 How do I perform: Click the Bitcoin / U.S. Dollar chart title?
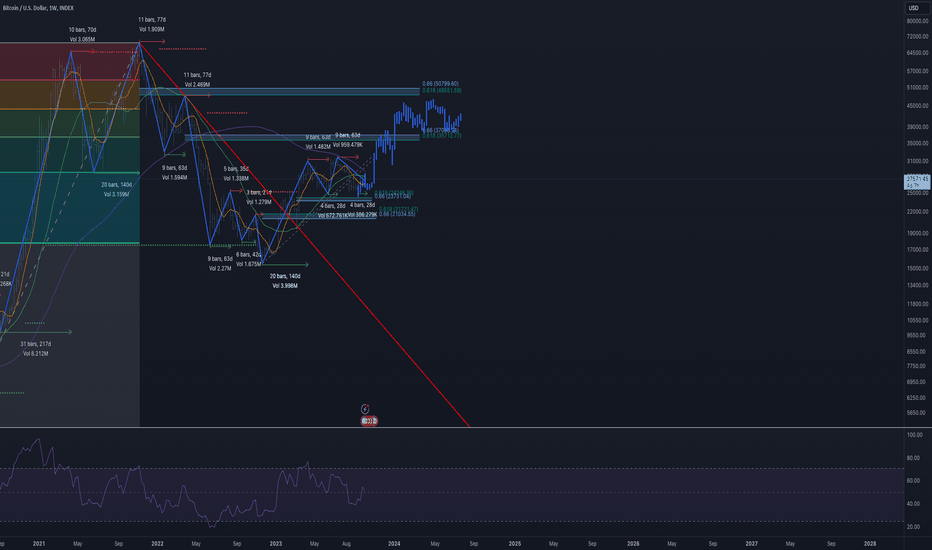point(38,8)
